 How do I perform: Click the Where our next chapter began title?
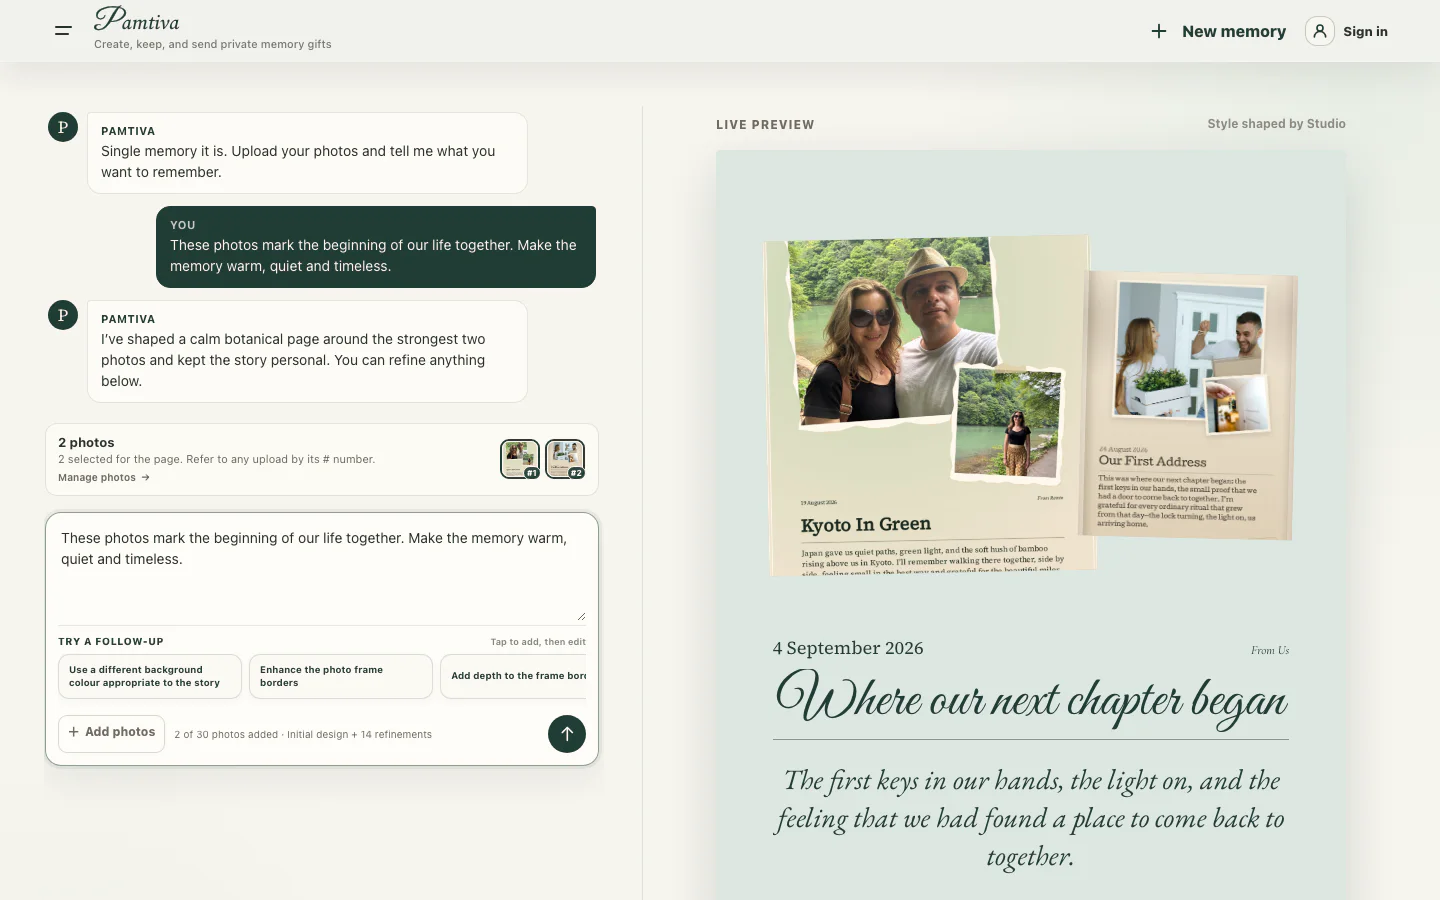click(1031, 698)
